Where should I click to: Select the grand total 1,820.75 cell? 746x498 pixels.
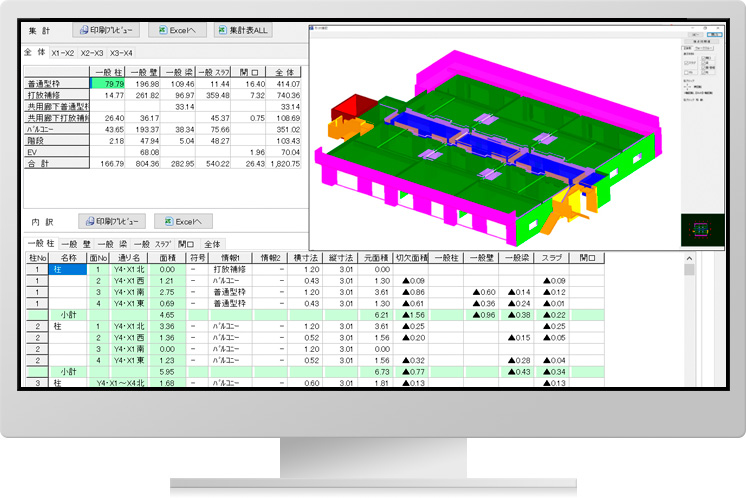tap(284, 164)
